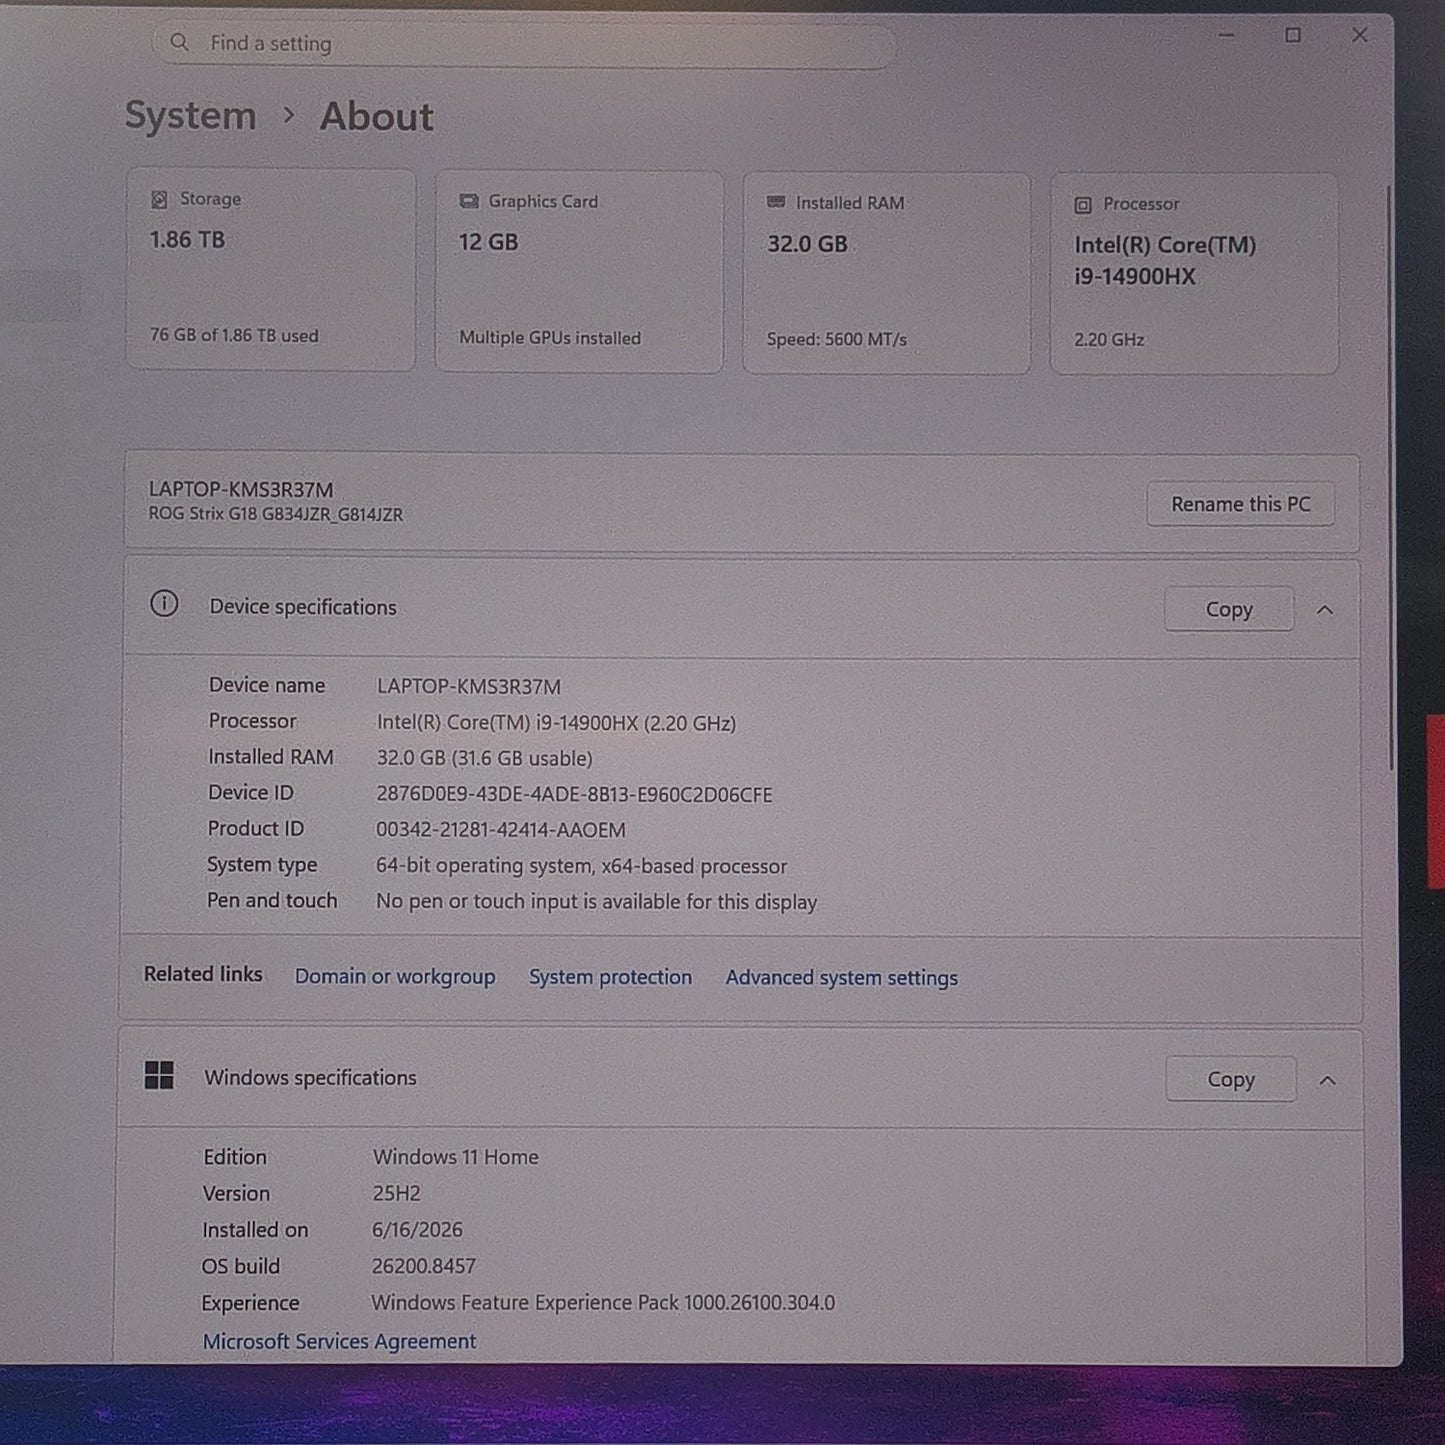Click the vertical scrollbar thumb

pos(1390,478)
